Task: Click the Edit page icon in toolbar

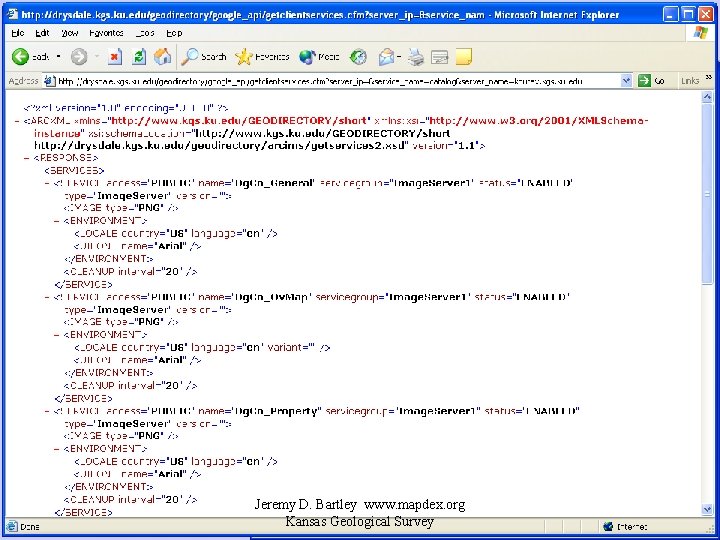Action: click(439, 57)
